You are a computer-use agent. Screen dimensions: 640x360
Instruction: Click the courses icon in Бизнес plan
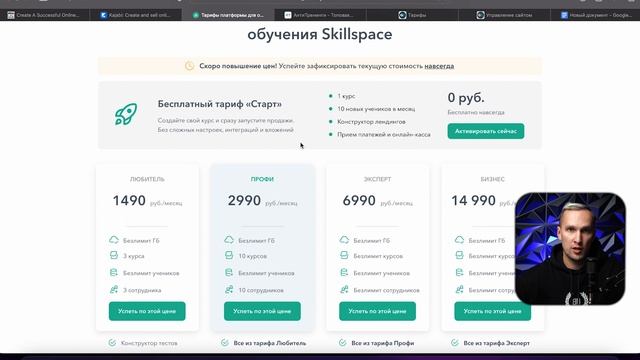(459, 256)
